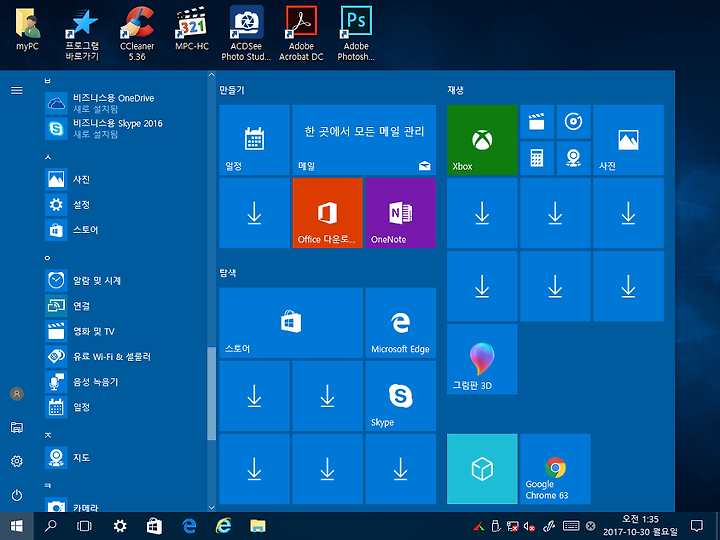Open the small Groove music tile
The image size is (720, 540).
click(x=574, y=122)
